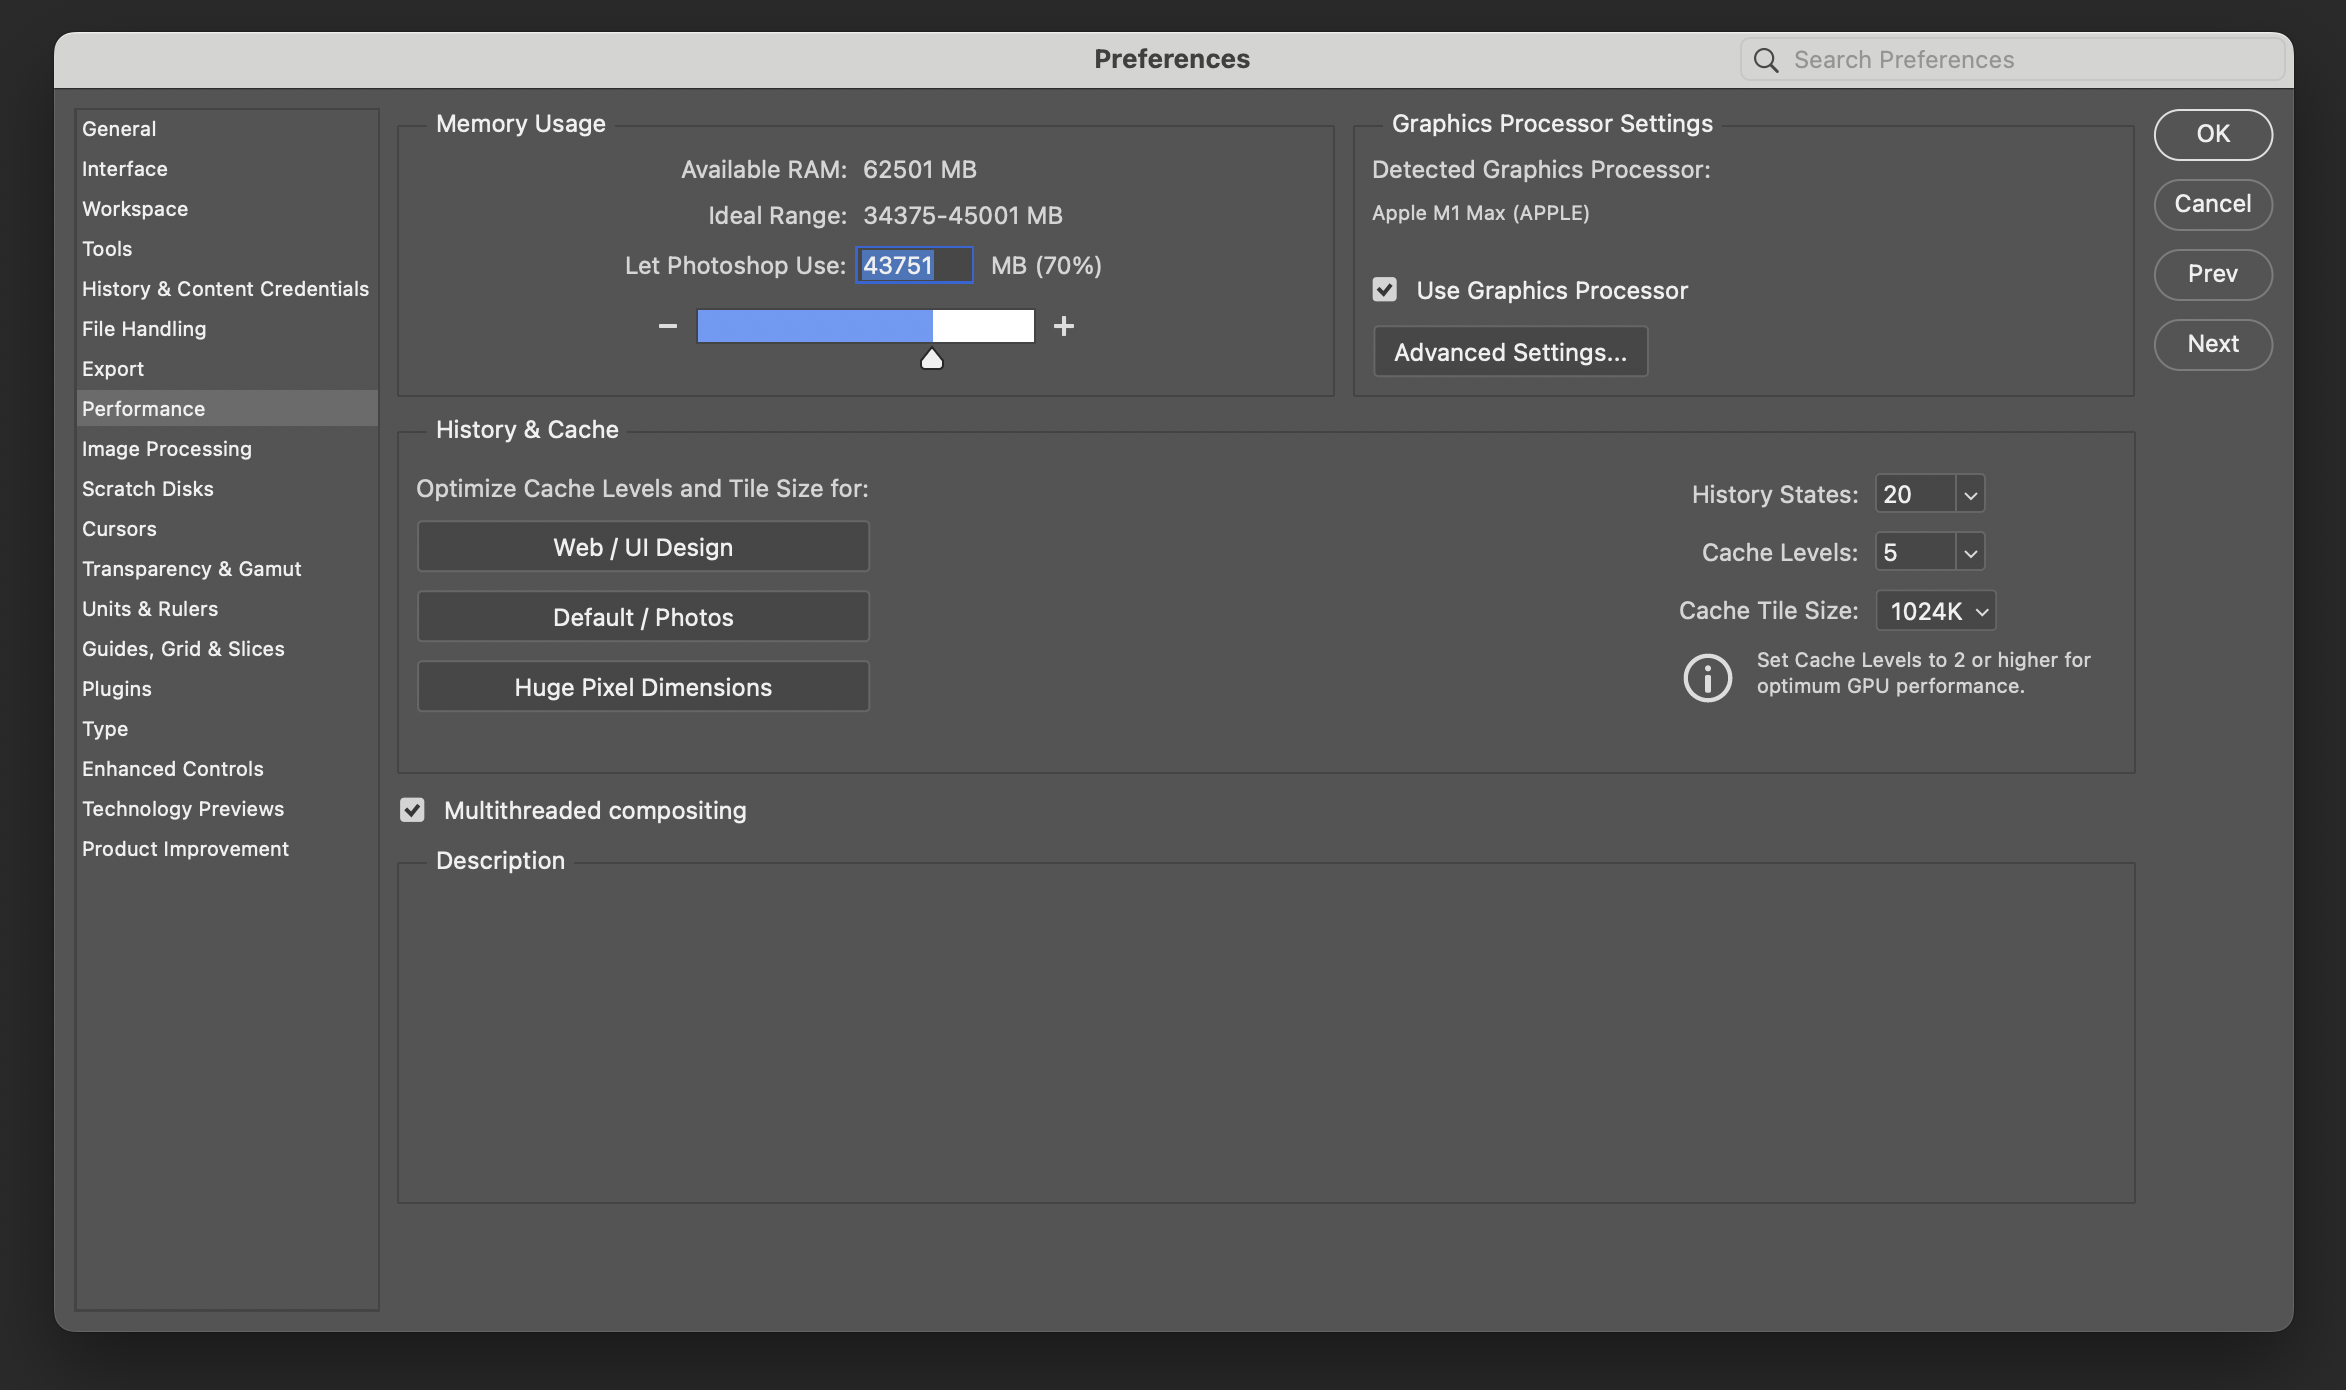Optimize cache for Web / UI Design
Screen dimensions: 2346x1390
(643, 547)
